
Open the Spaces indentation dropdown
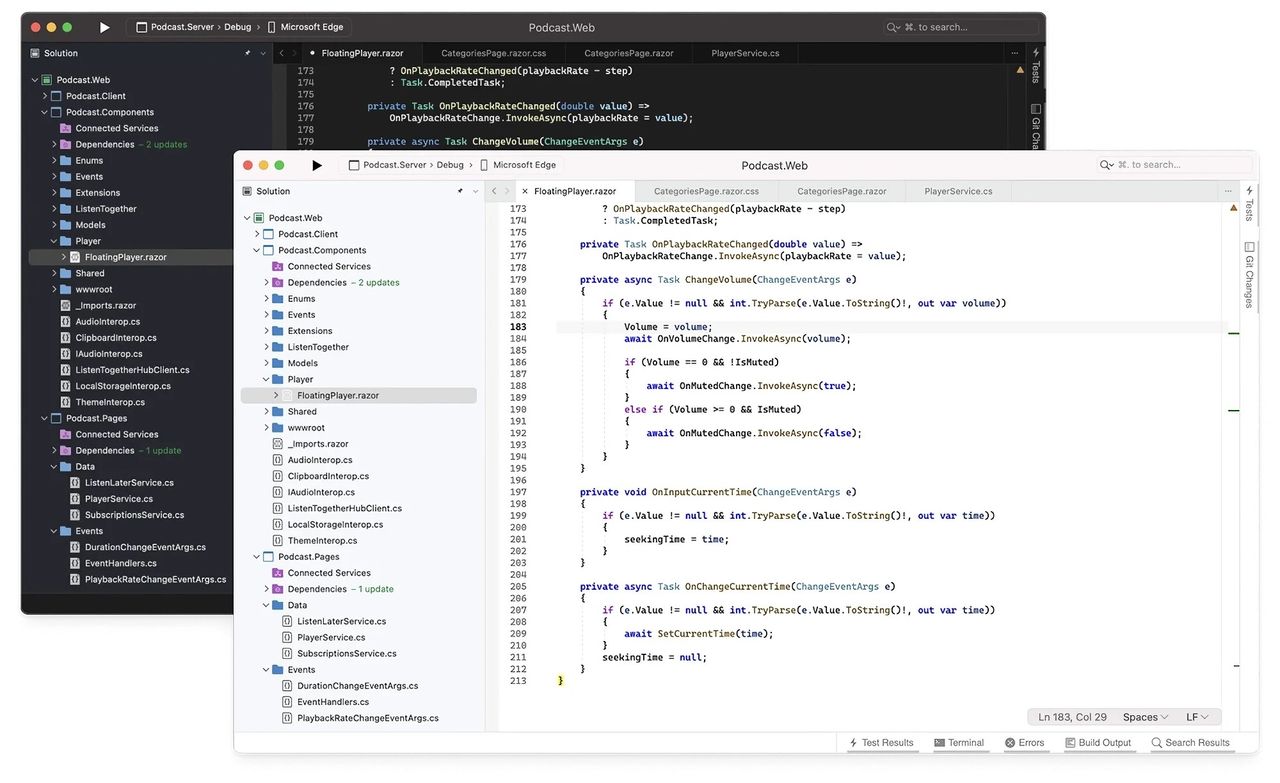1144,716
